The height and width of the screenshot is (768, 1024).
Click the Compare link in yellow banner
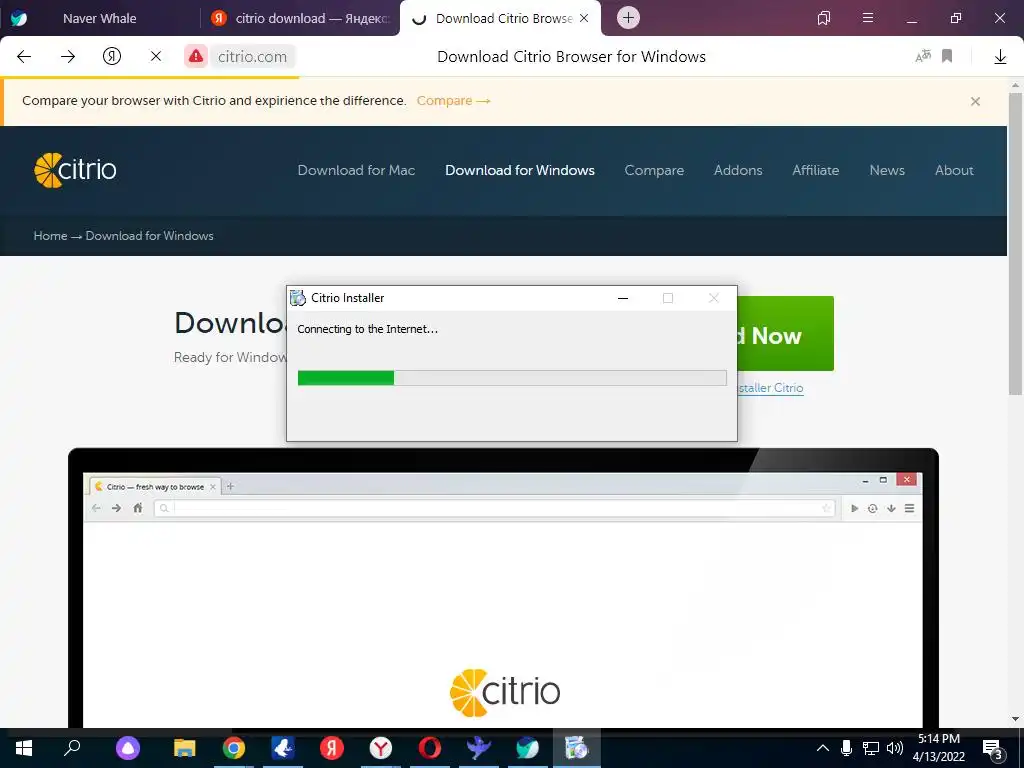453,101
